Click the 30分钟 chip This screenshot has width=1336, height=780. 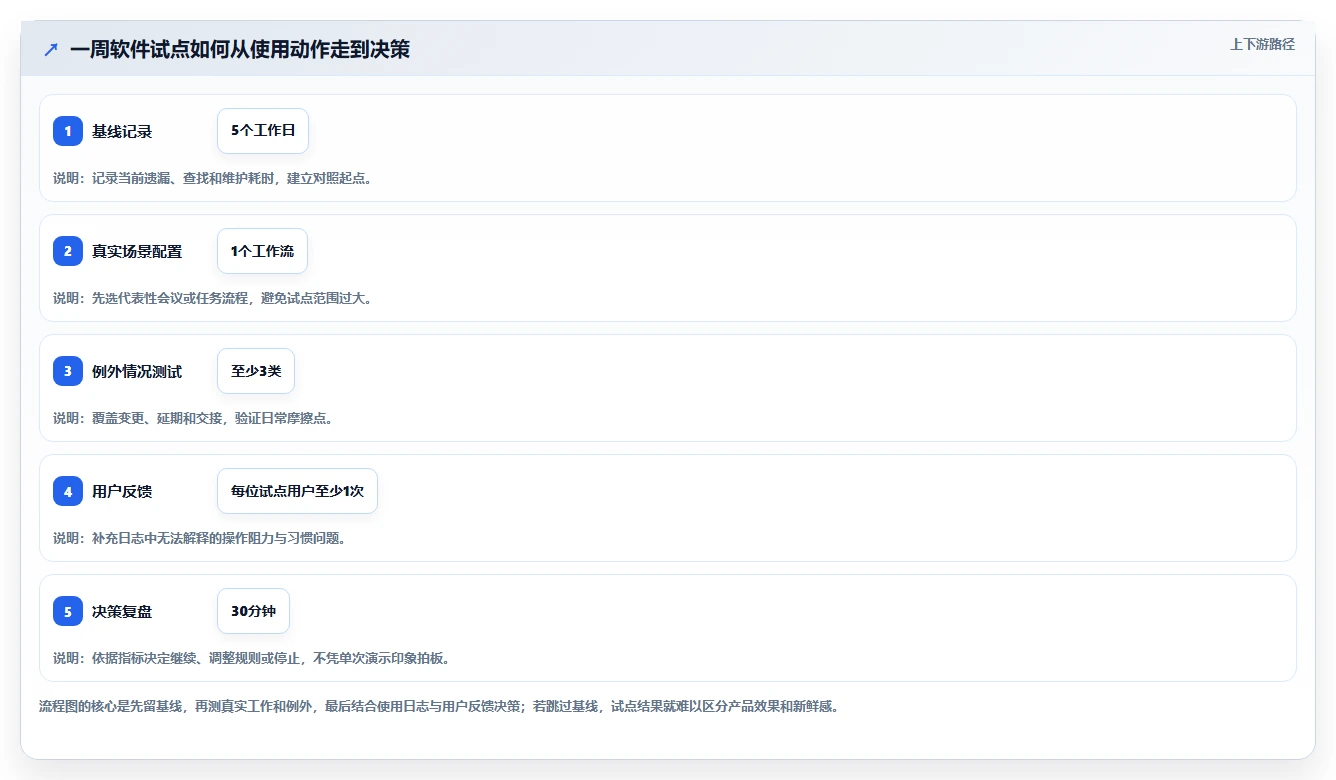(253, 611)
